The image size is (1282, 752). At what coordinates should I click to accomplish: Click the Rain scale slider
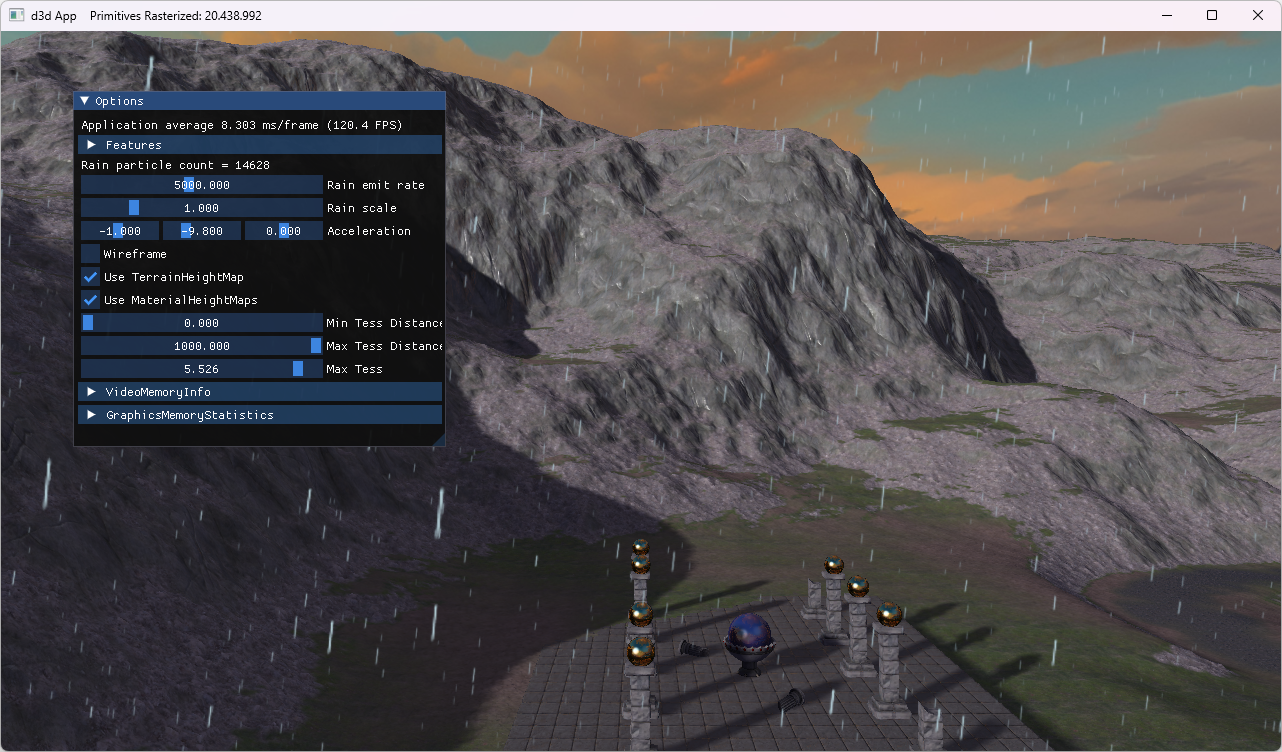click(x=200, y=207)
